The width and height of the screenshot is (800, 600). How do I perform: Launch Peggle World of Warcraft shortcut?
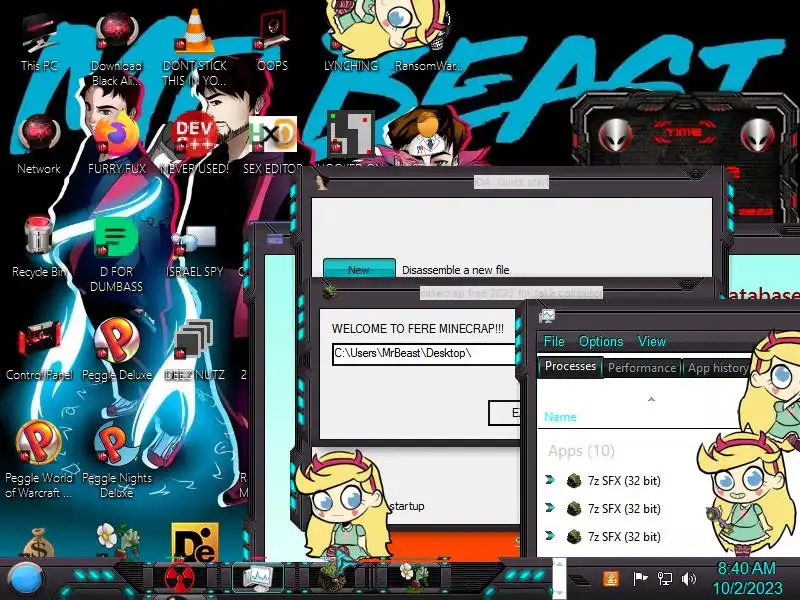(39, 460)
